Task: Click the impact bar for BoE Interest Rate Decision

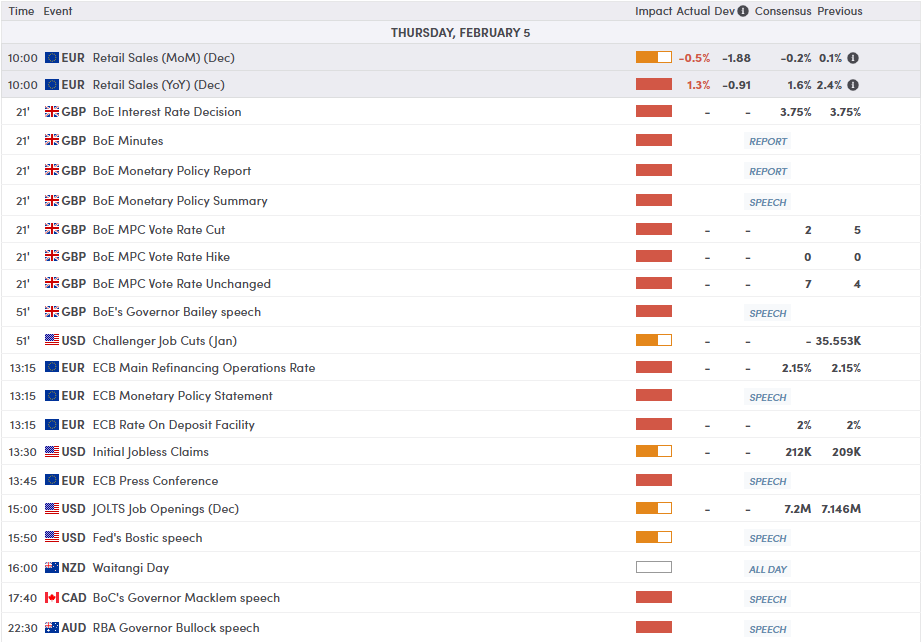Action: (x=653, y=111)
